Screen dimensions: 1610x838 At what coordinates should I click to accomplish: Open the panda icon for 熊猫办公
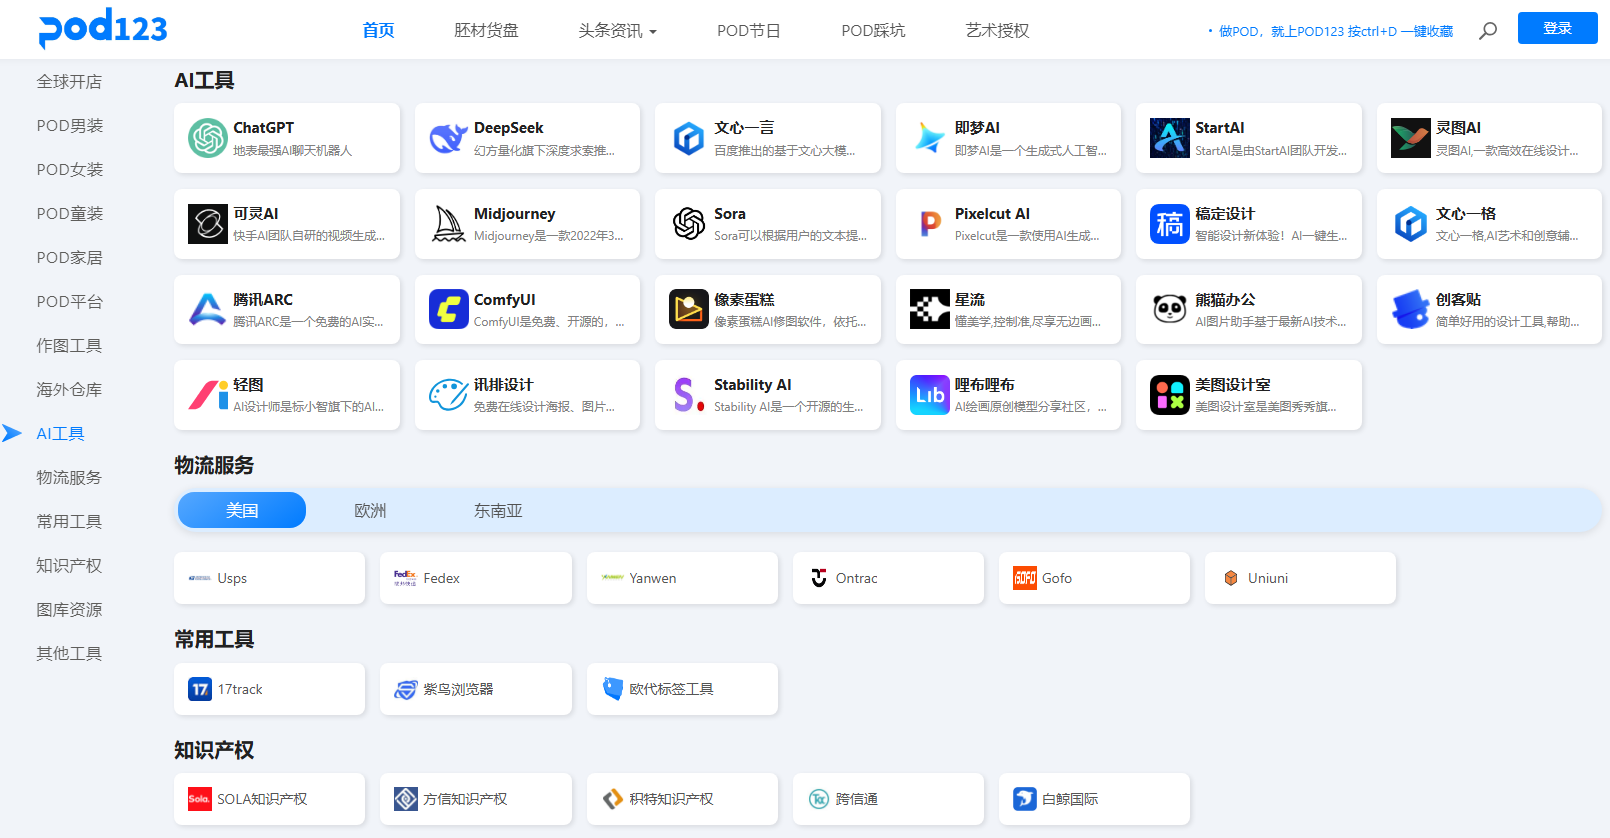[1169, 310]
